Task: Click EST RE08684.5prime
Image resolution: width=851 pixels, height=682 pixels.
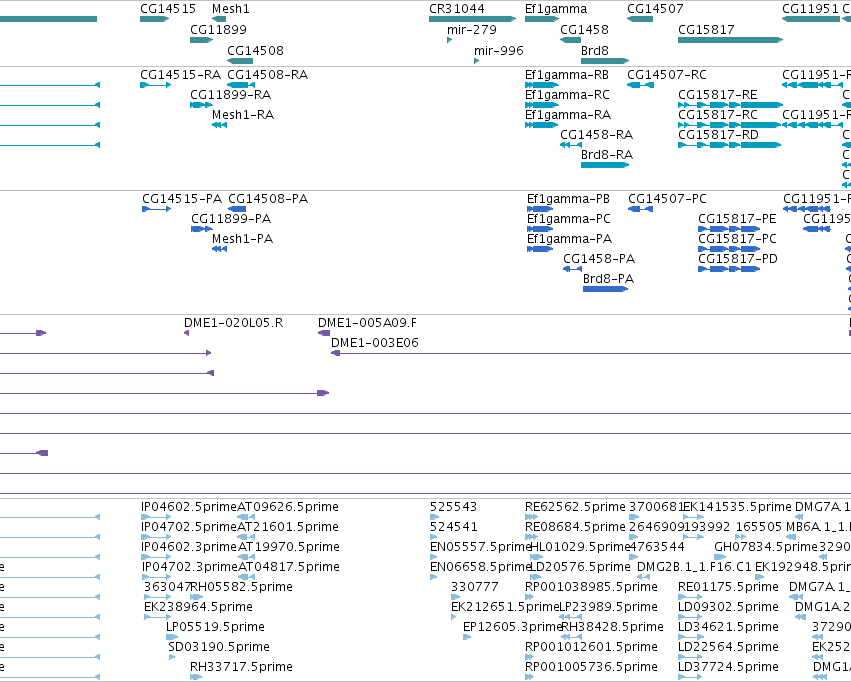Action: click(x=531, y=537)
